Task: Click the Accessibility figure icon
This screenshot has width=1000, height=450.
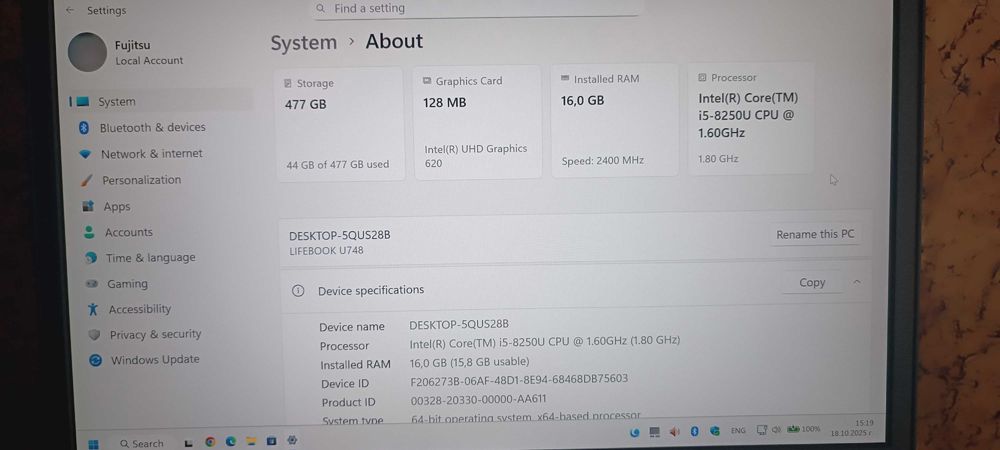Action: (94, 309)
